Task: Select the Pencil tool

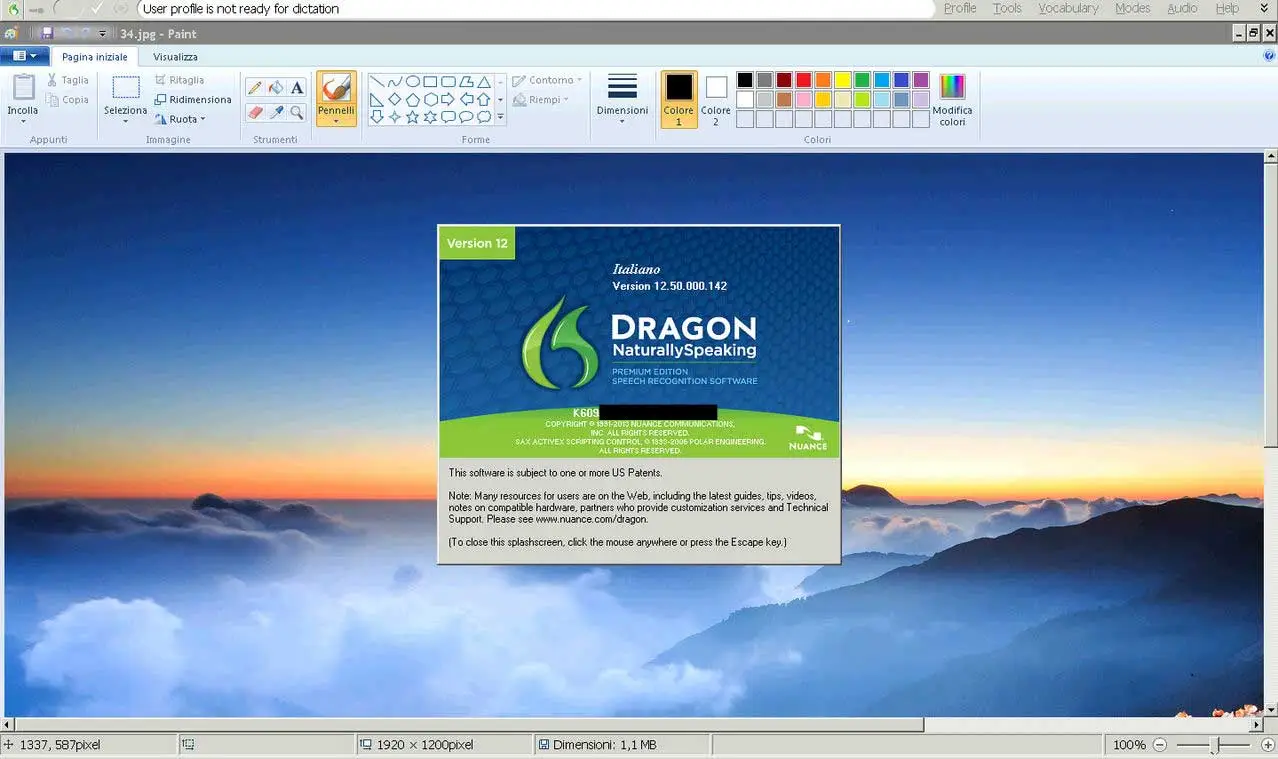Action: click(255, 88)
